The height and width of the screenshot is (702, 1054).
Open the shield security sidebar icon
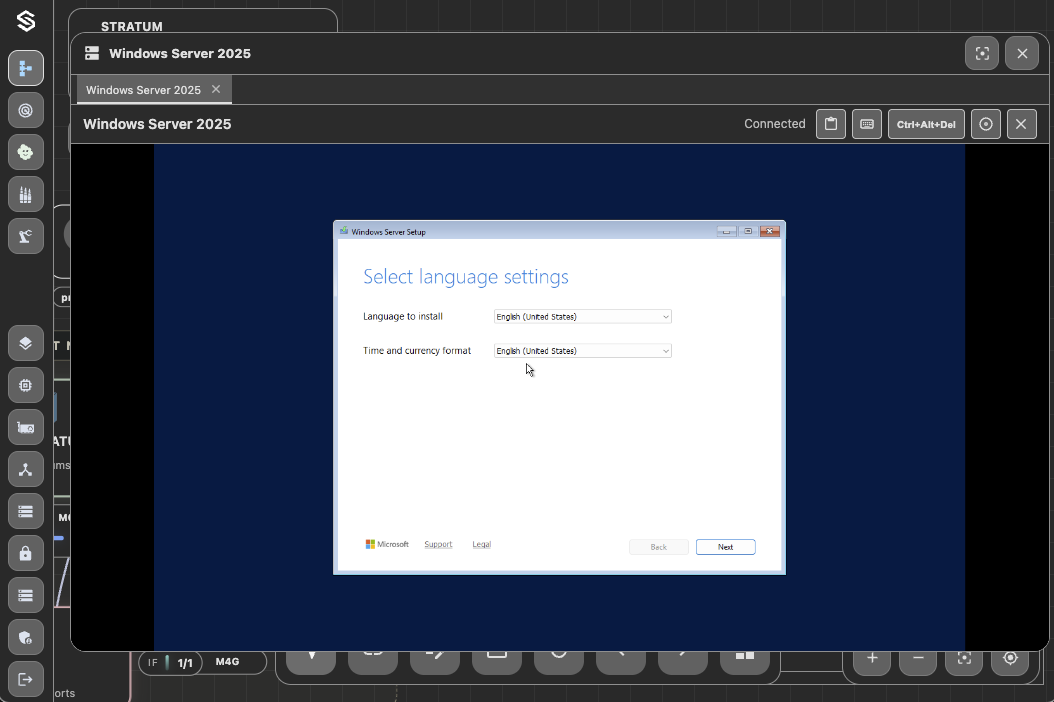[26, 637]
